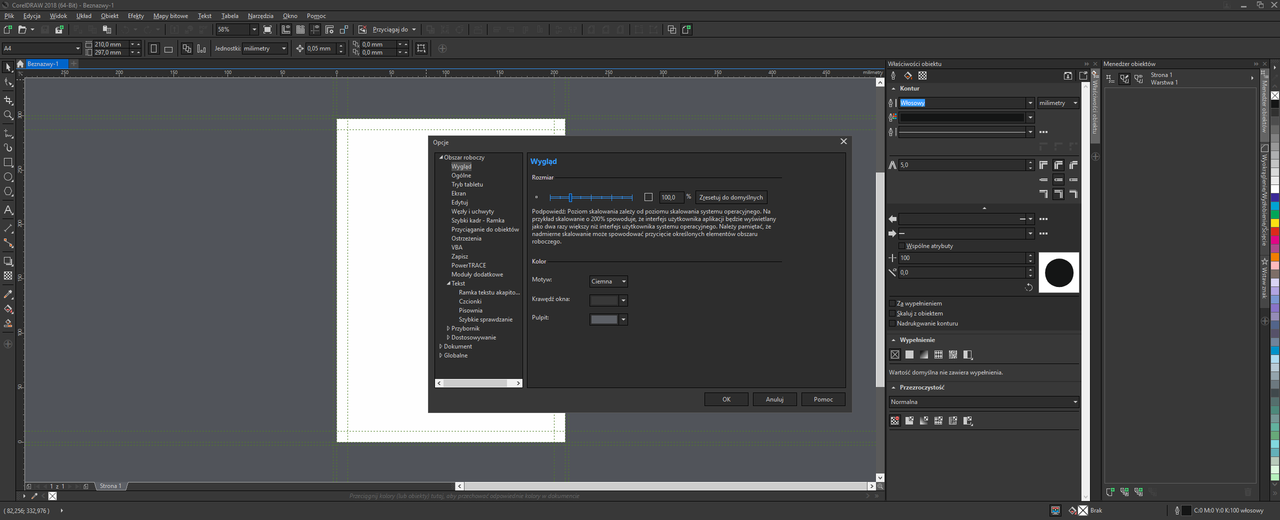
Task: Open the Narzędzia menu
Action: 261,16
